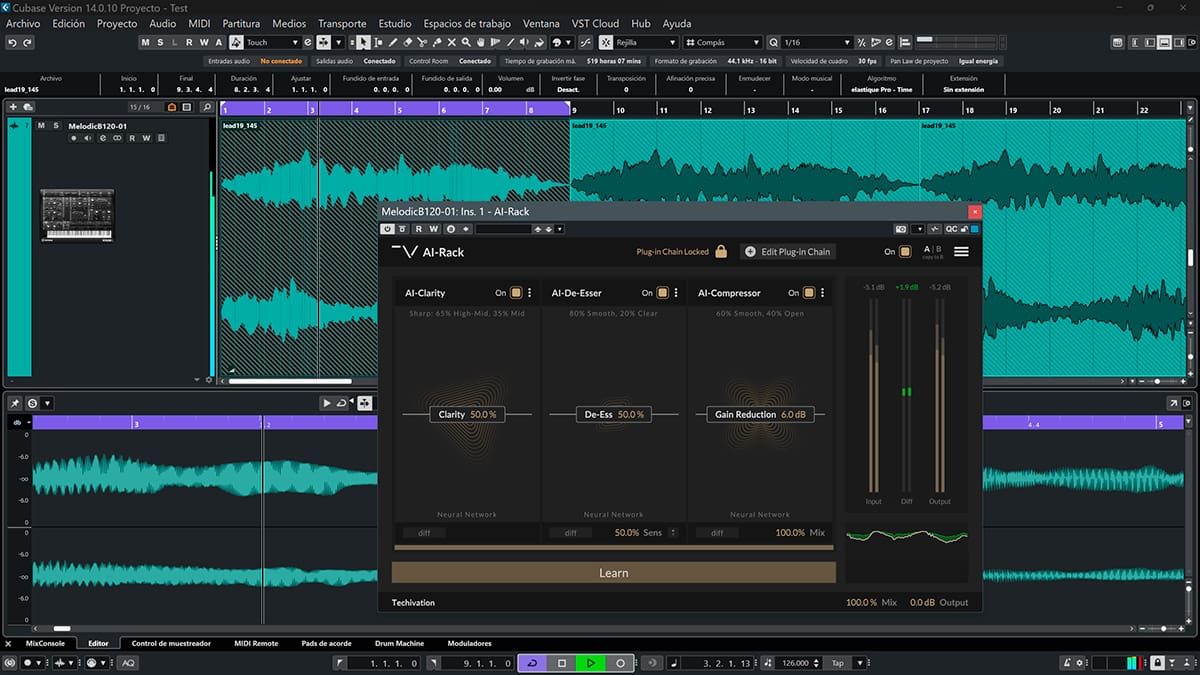The width and height of the screenshot is (1200, 675).
Task: Adjust the Gain Reduction 6.0 dB slider
Action: click(760, 414)
